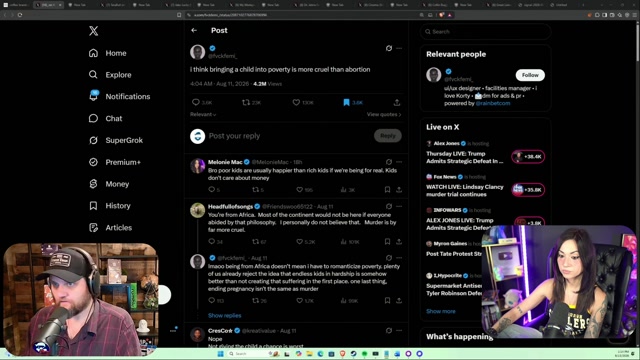The image size is (640, 360).
Task: Click the Reply button
Action: coord(388,136)
